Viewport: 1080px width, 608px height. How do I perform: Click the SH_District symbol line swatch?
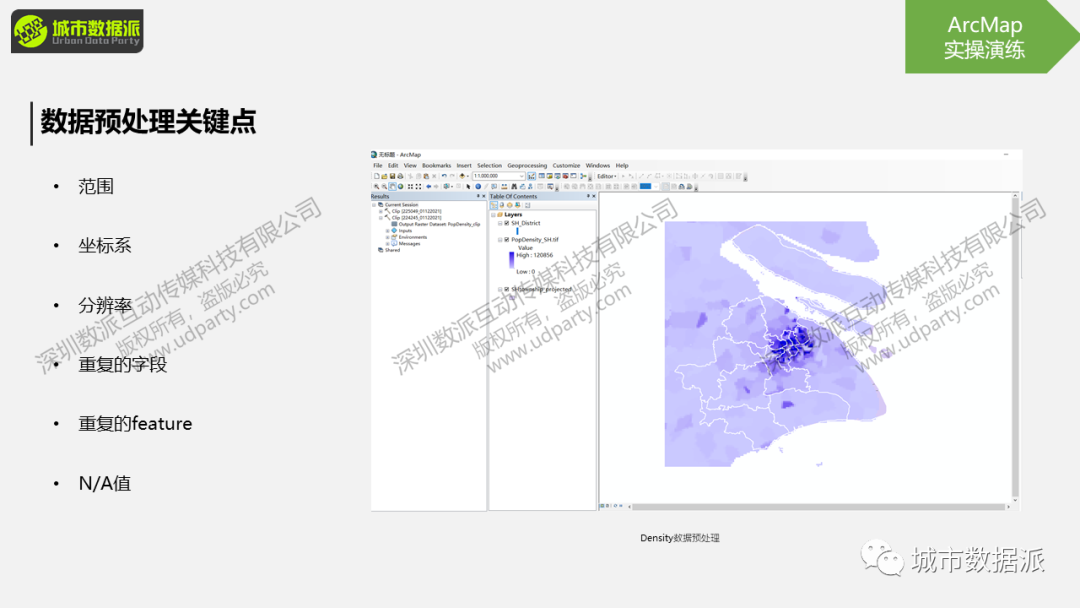(517, 231)
